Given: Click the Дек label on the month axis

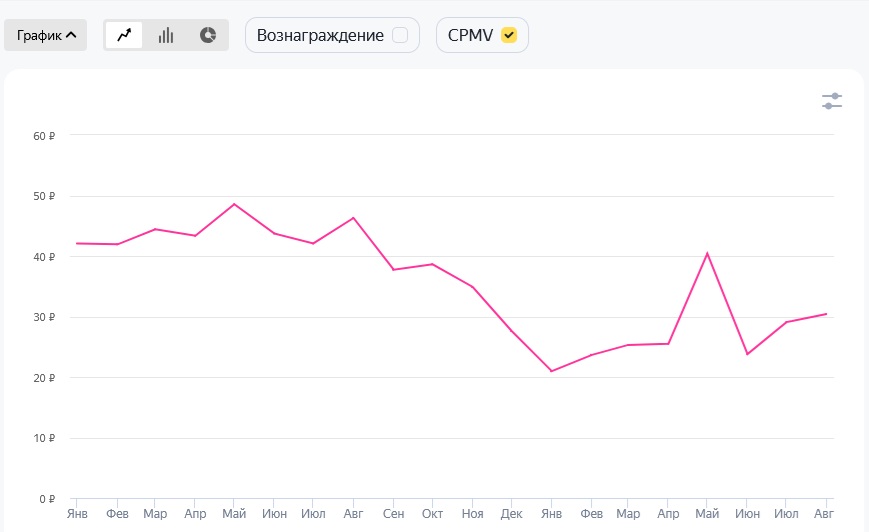Looking at the screenshot, I should click(511, 514).
